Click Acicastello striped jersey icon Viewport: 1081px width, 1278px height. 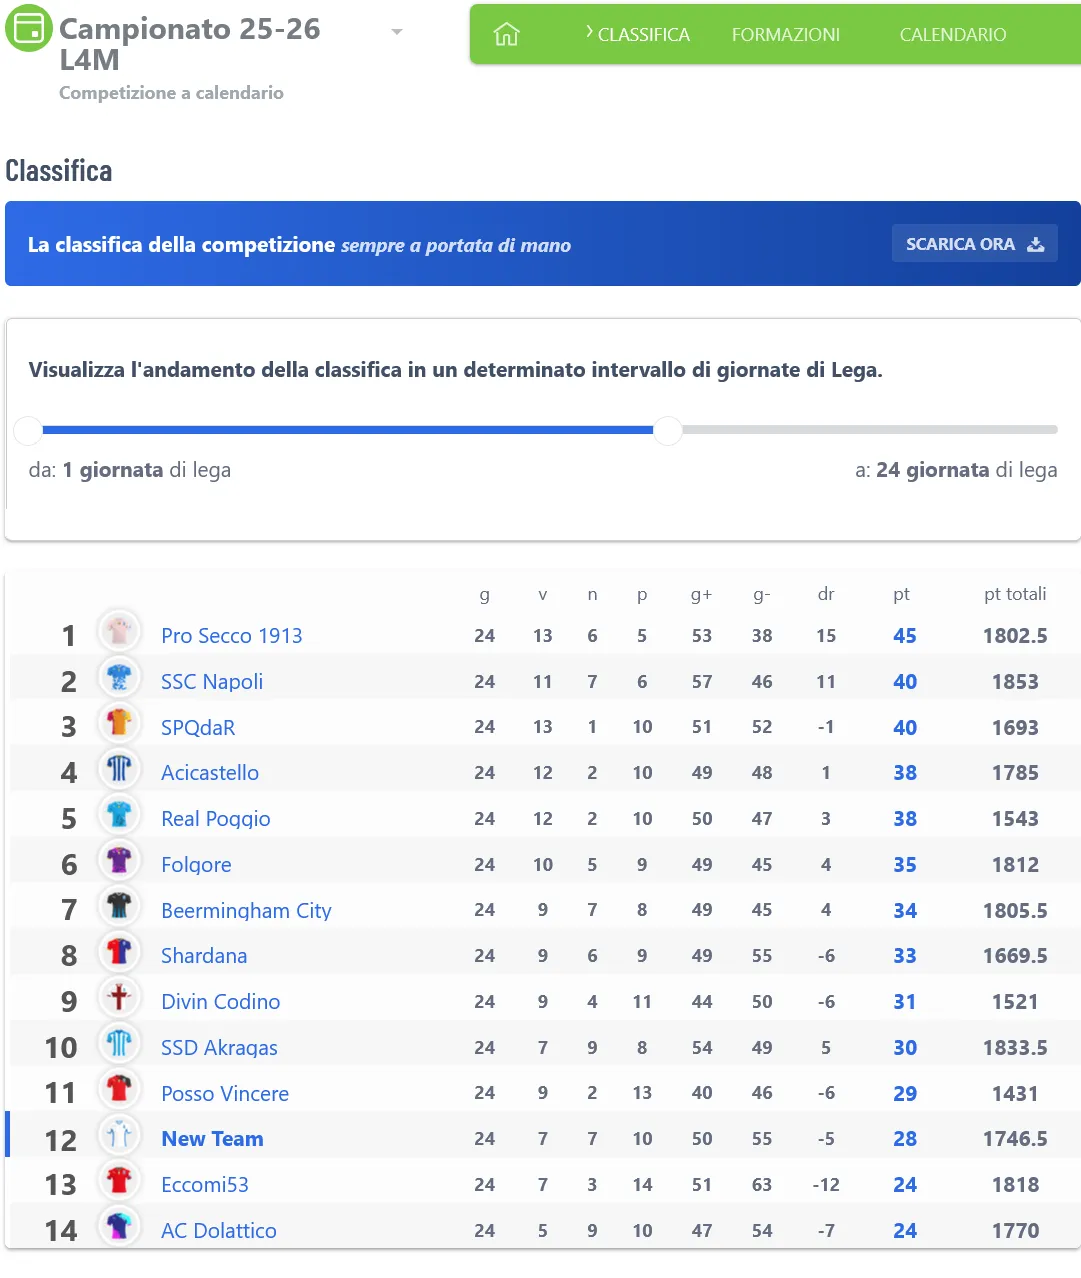coord(119,769)
